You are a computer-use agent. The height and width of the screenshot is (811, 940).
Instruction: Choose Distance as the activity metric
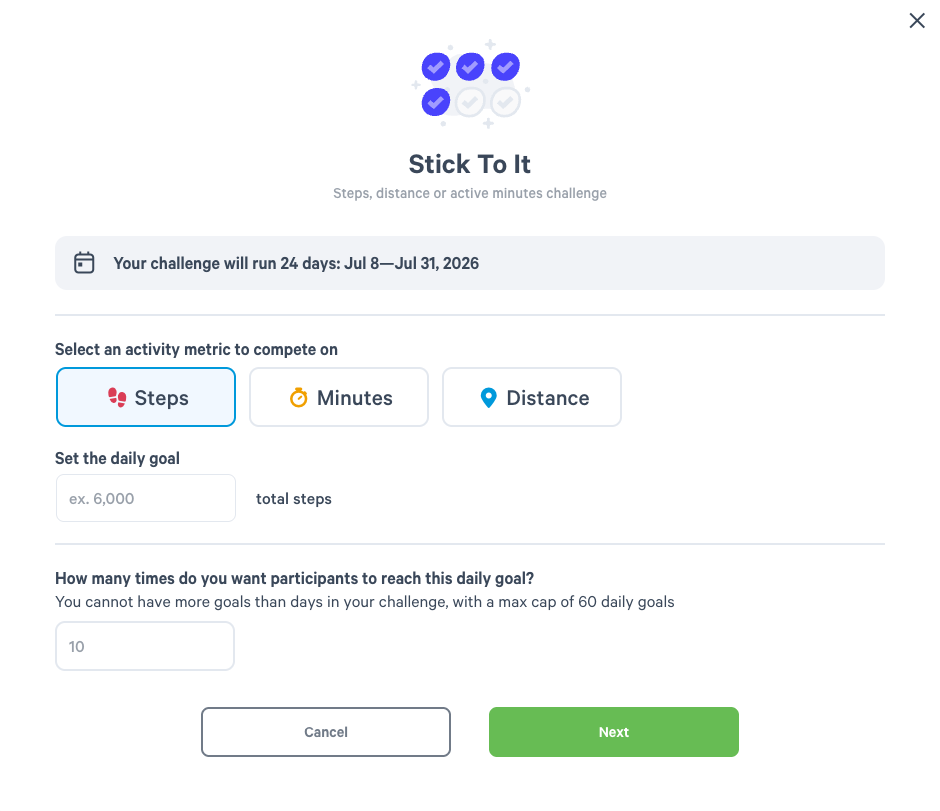click(x=532, y=397)
